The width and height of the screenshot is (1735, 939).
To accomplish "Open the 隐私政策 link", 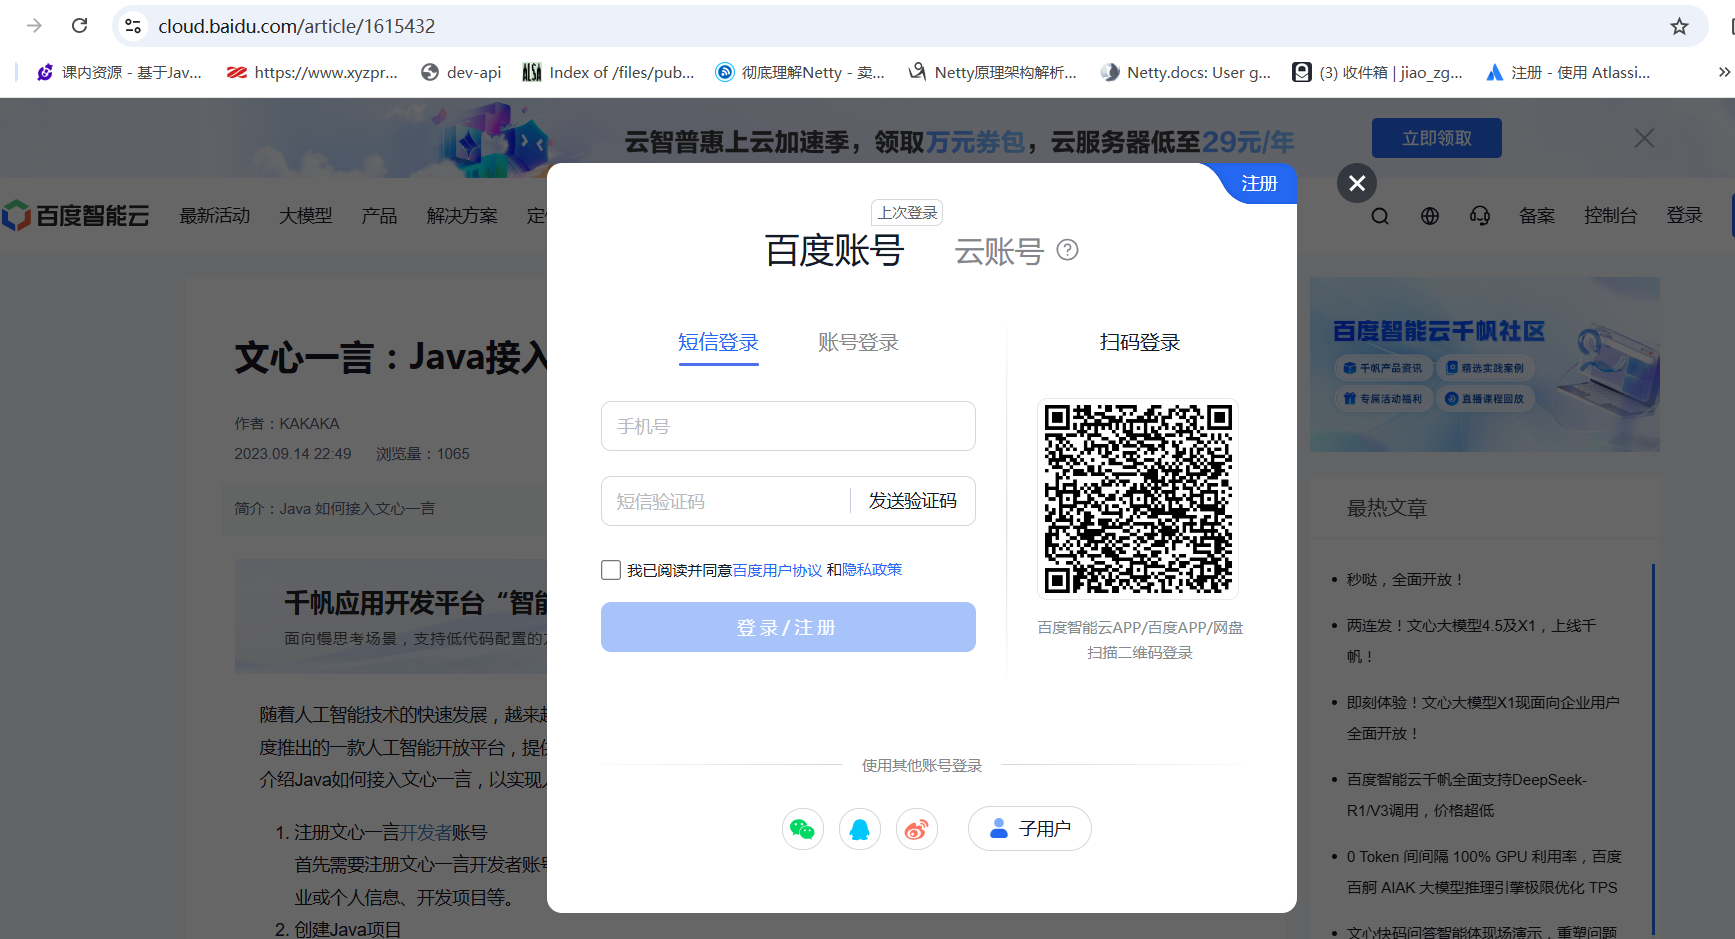I will coord(872,570).
